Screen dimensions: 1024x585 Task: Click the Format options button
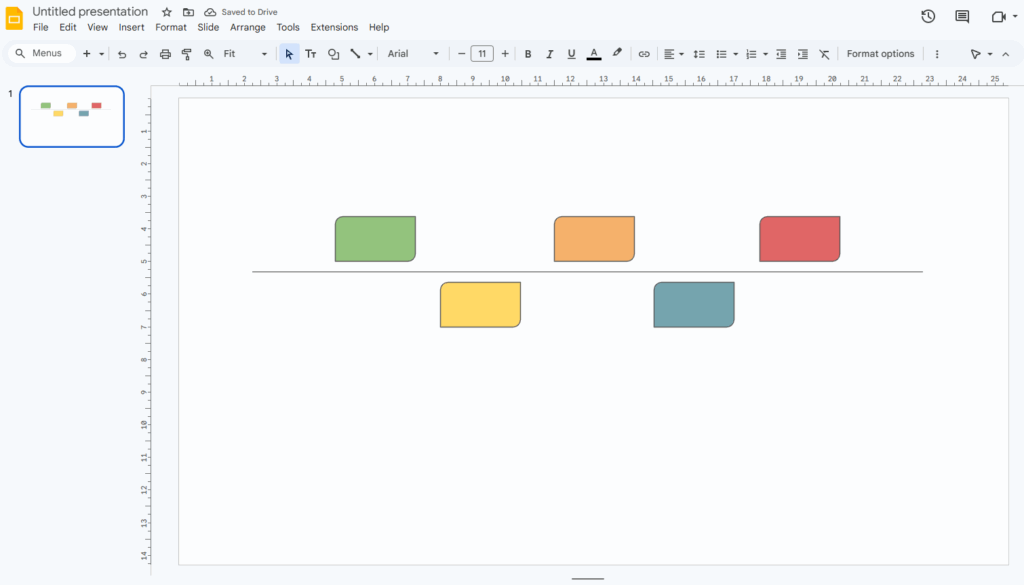[880, 54]
